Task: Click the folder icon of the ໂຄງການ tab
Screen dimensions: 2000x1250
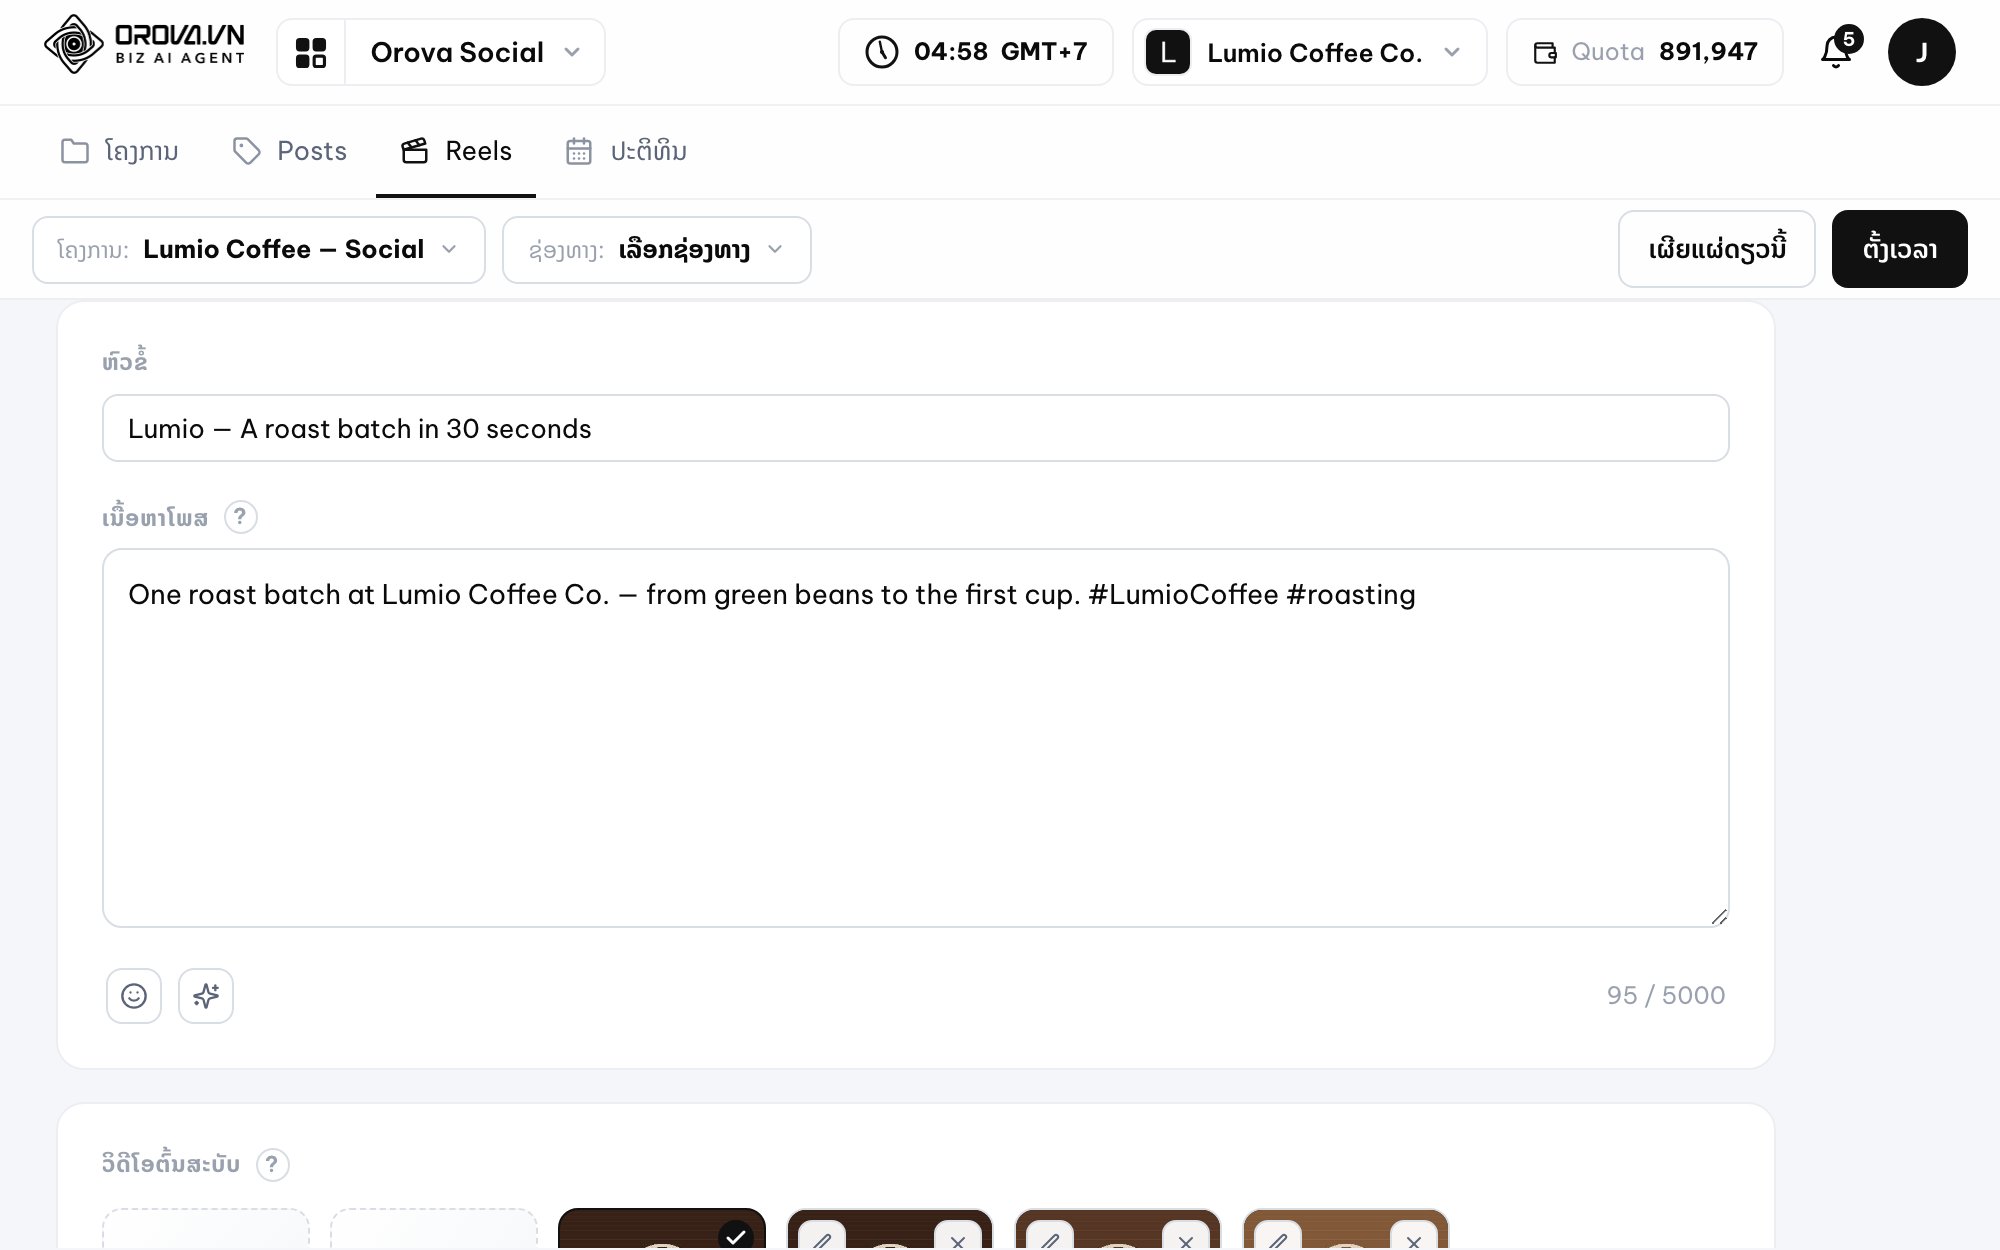Action: (75, 151)
